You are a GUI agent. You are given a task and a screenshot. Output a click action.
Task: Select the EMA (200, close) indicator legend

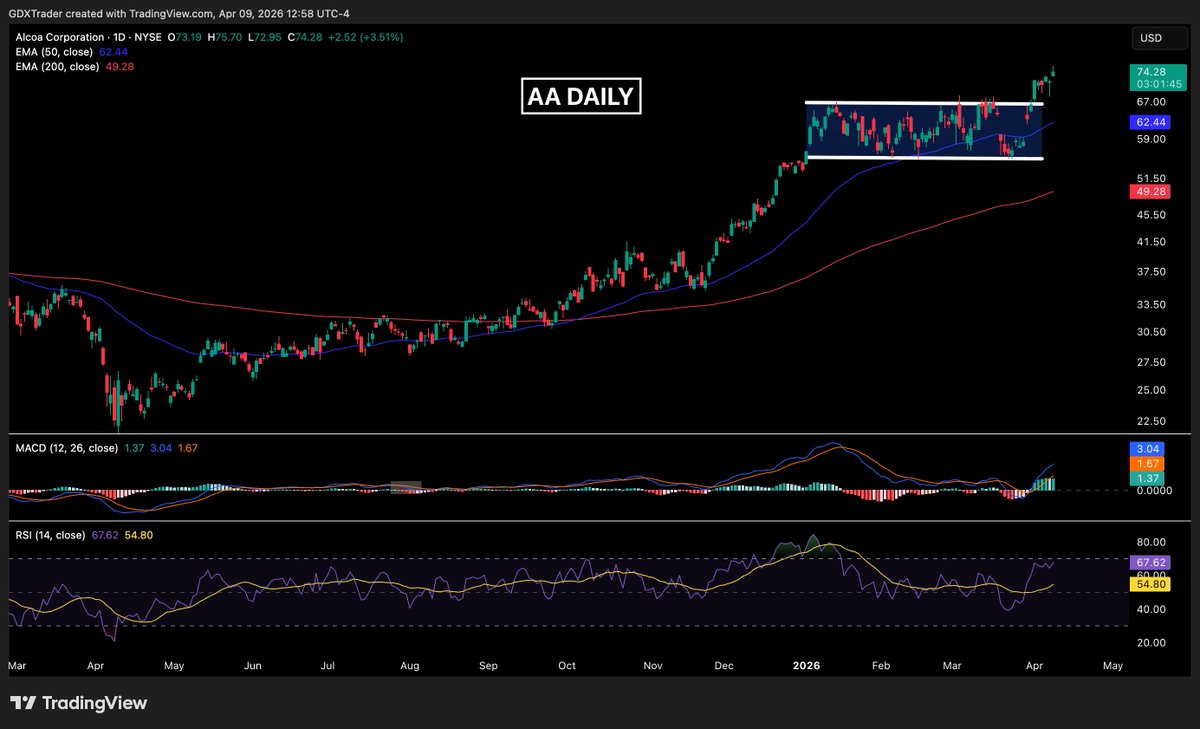pos(55,66)
